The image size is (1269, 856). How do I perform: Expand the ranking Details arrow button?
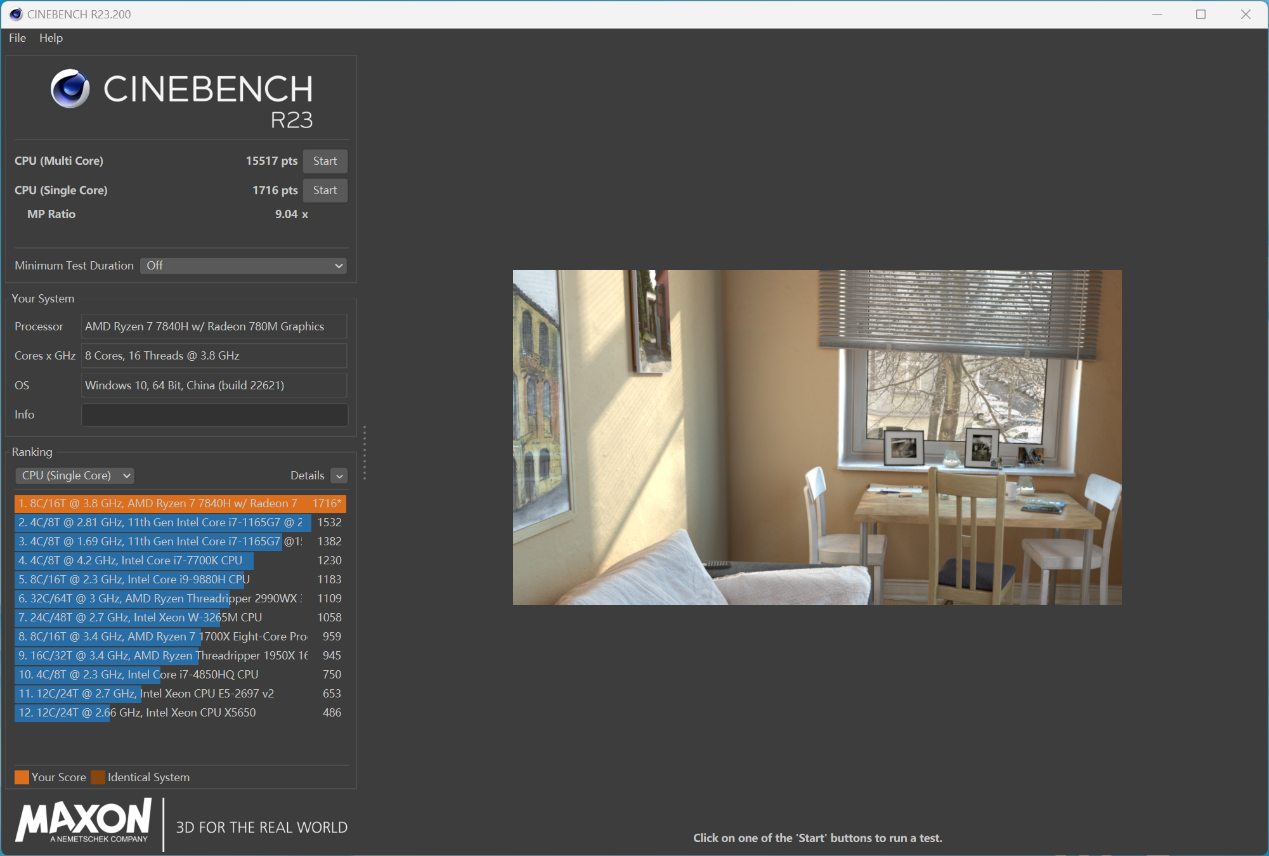[x=339, y=476]
